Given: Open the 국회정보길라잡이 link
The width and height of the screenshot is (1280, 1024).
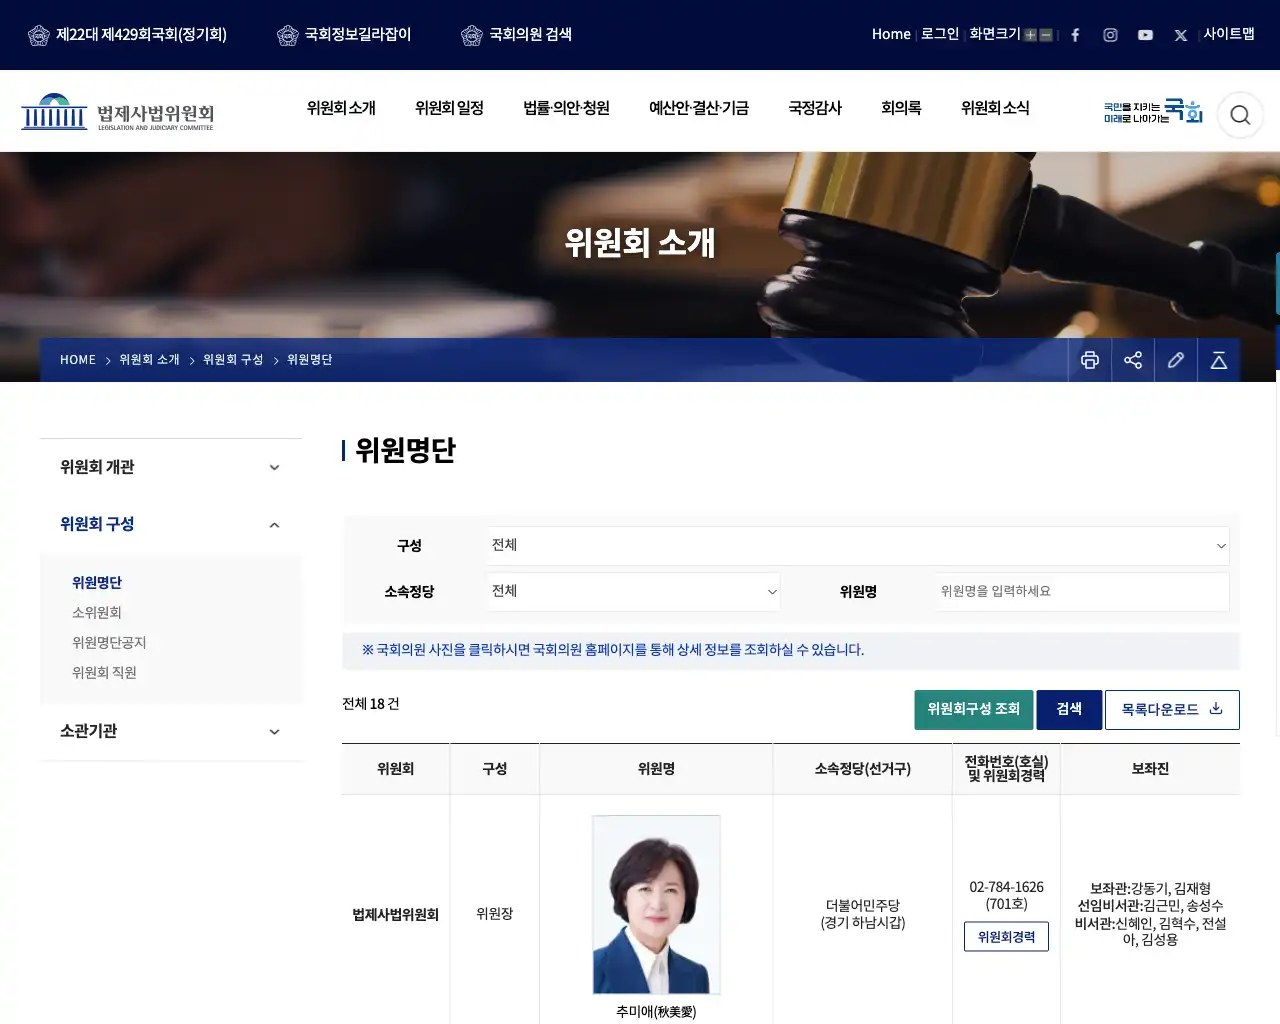Looking at the screenshot, I should tap(344, 35).
